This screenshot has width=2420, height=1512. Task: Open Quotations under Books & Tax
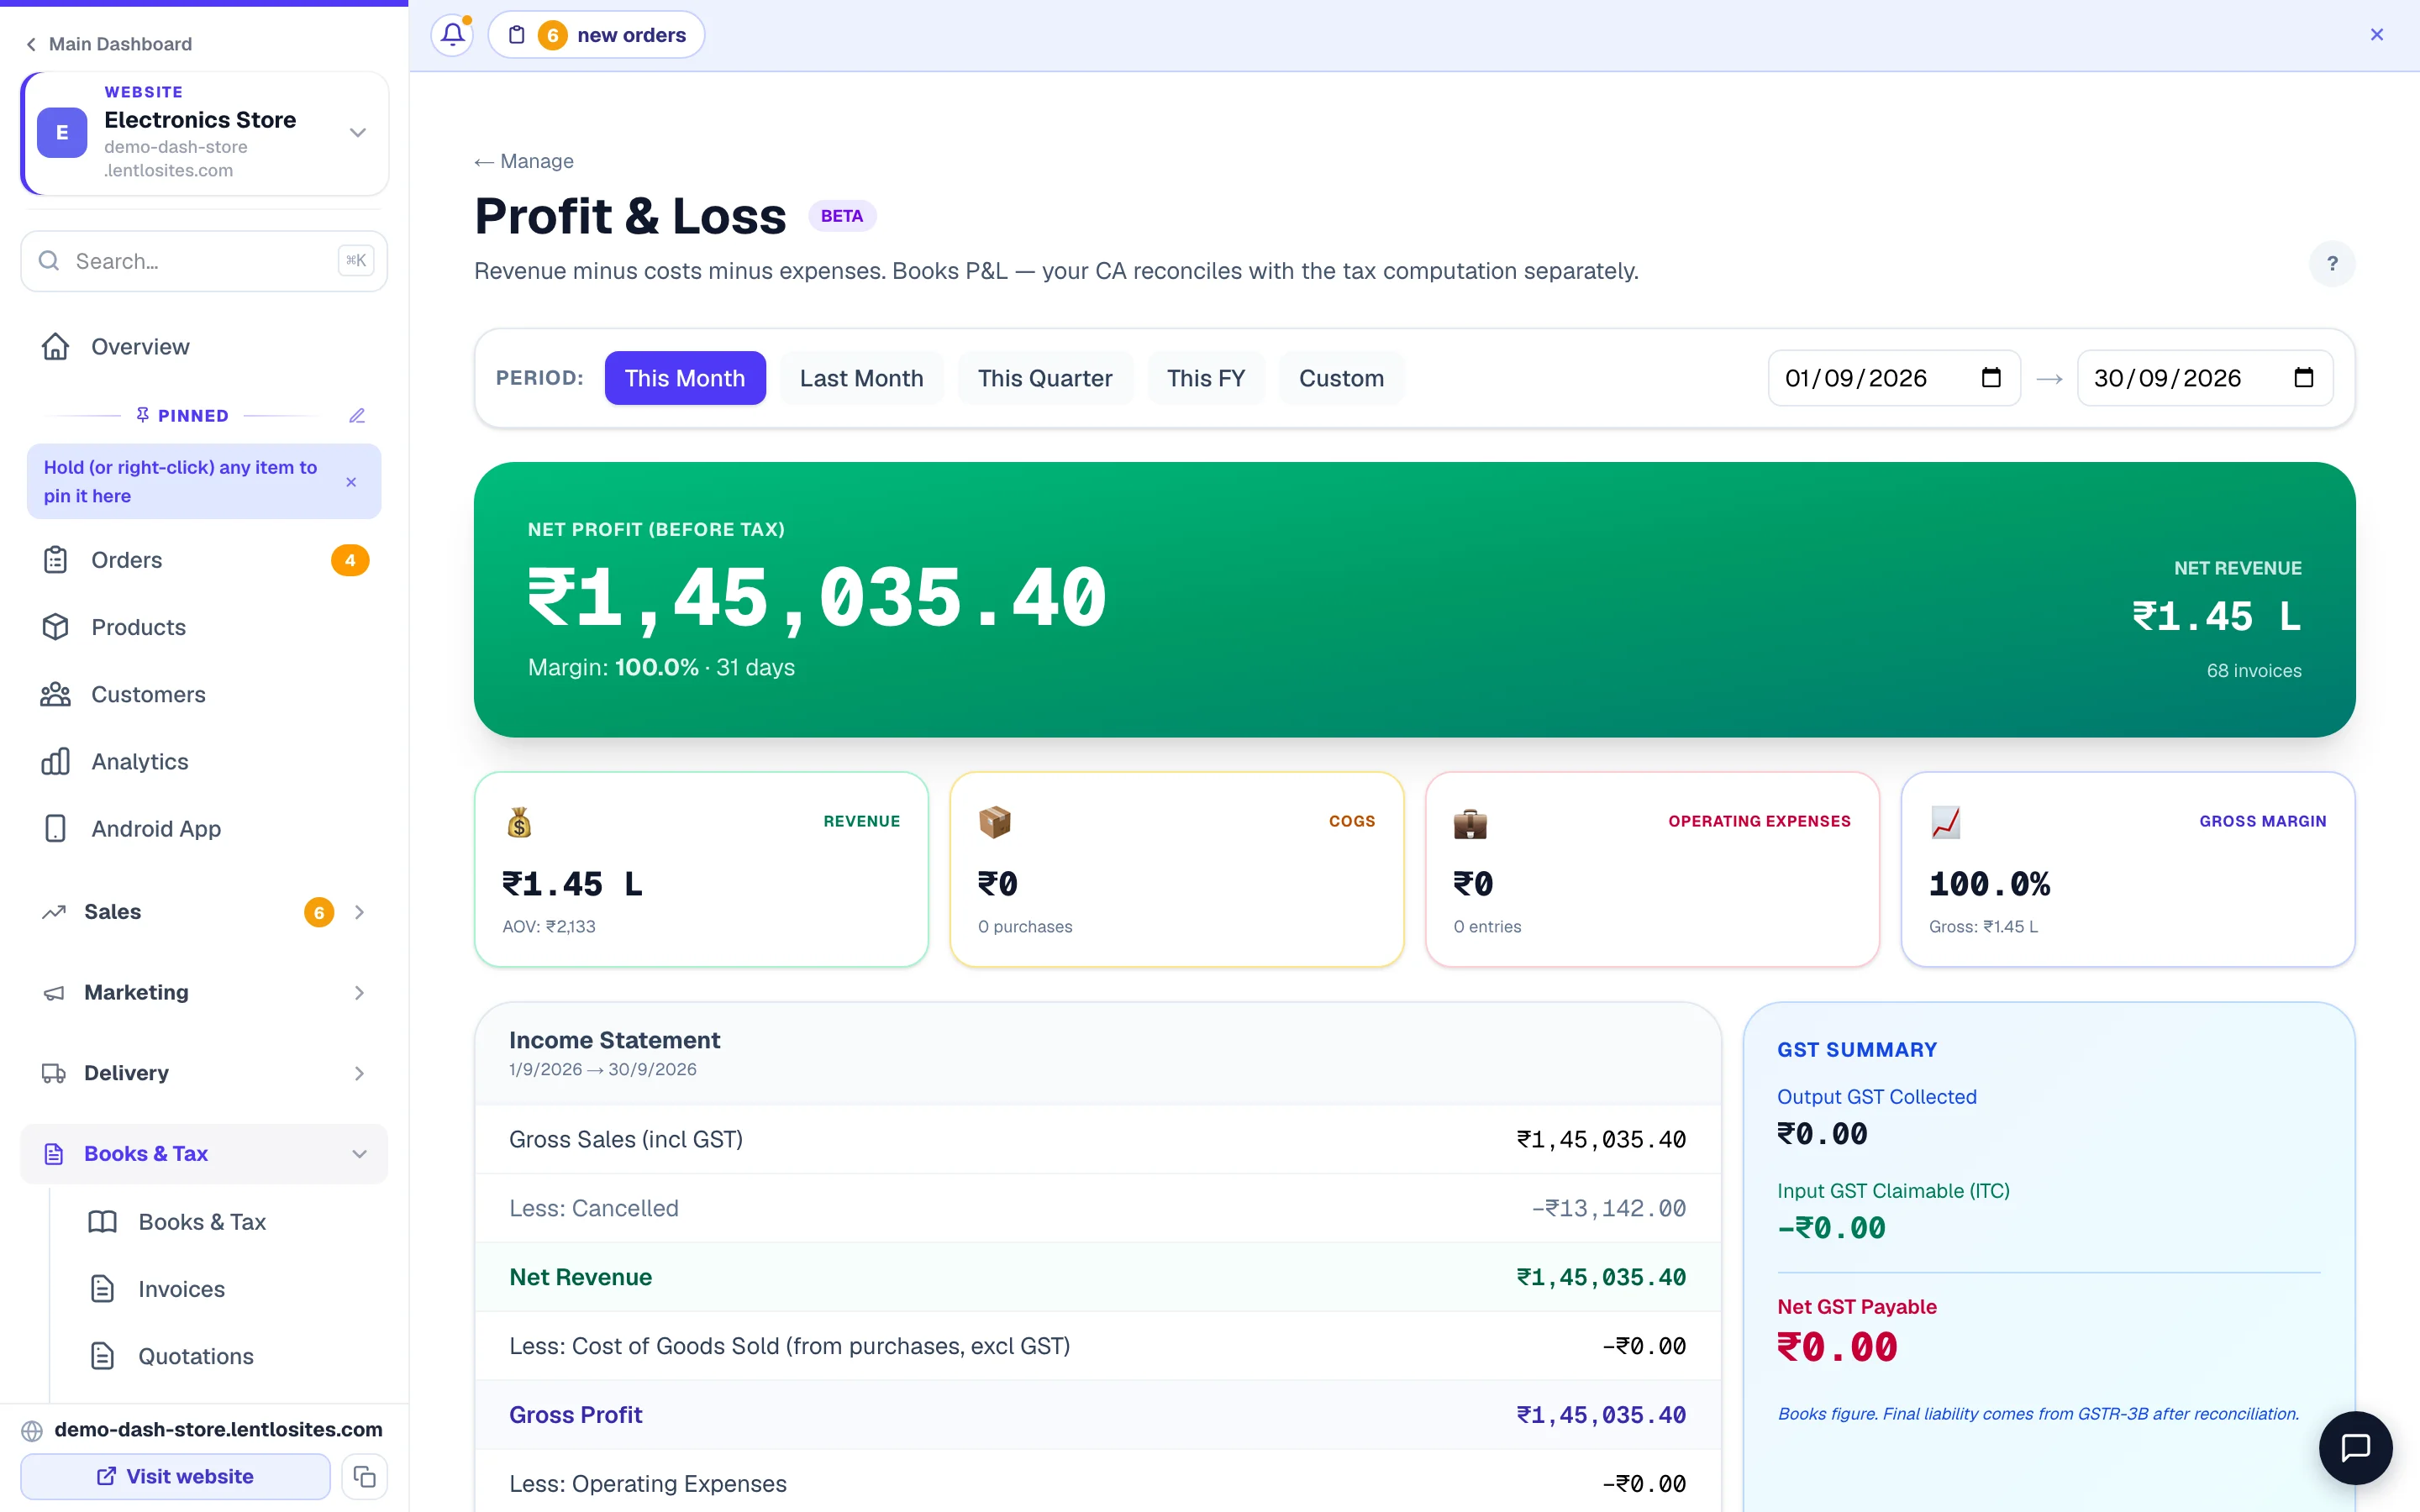pyautogui.click(x=226, y=1356)
